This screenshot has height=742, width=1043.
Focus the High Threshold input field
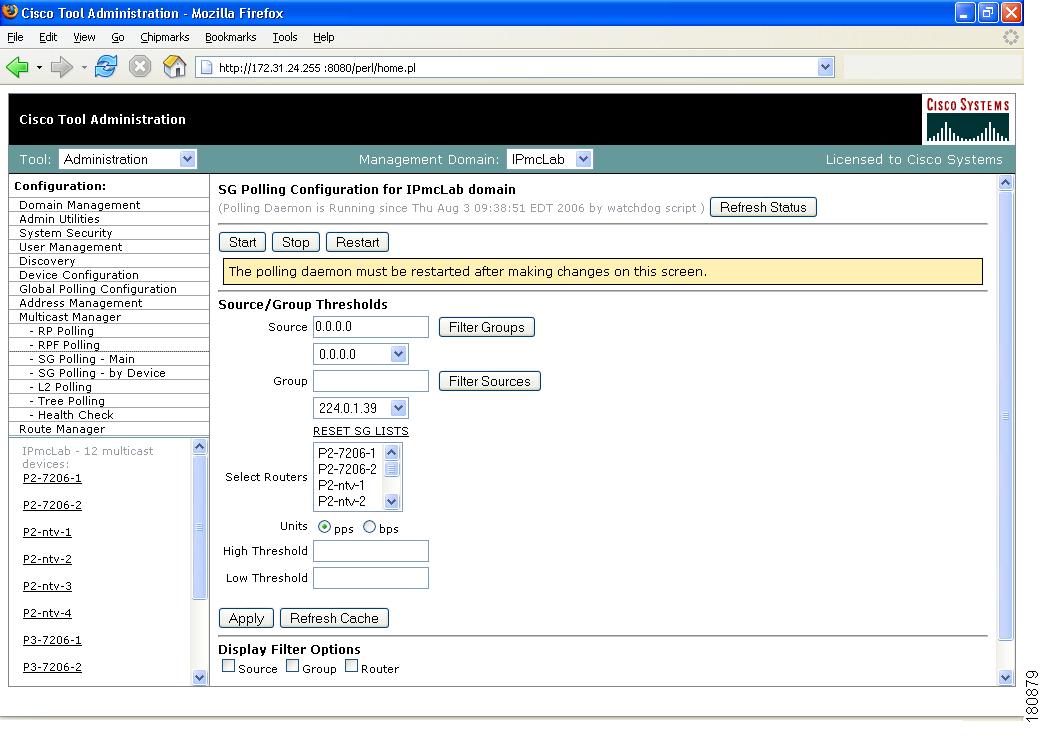[371, 551]
